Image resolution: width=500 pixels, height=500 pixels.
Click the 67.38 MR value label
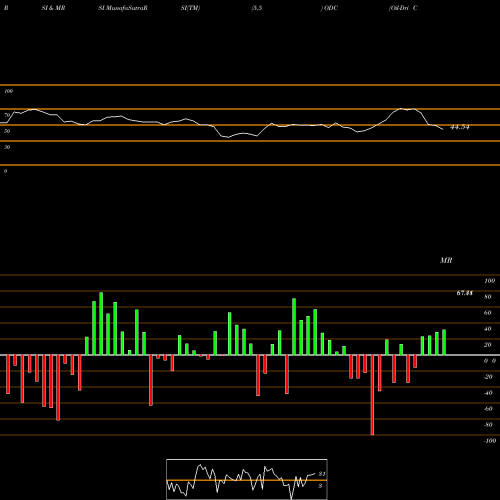(x=464, y=293)
